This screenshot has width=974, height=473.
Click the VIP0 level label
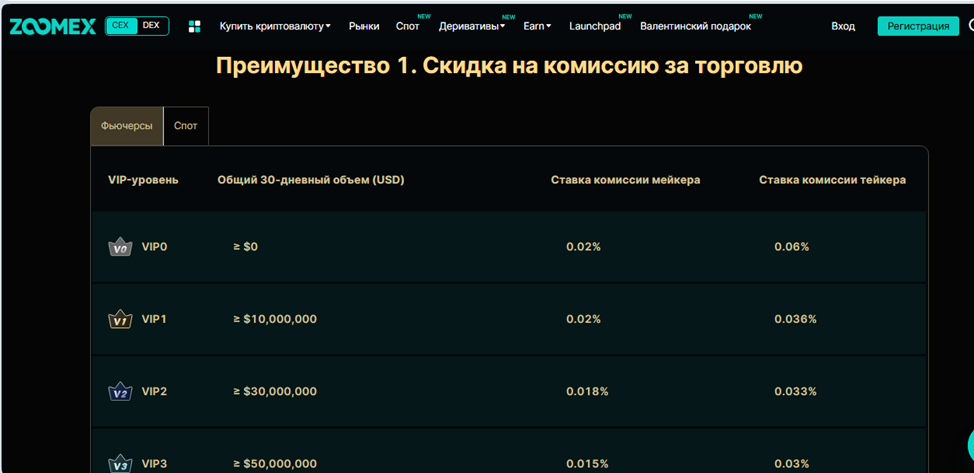click(x=155, y=247)
